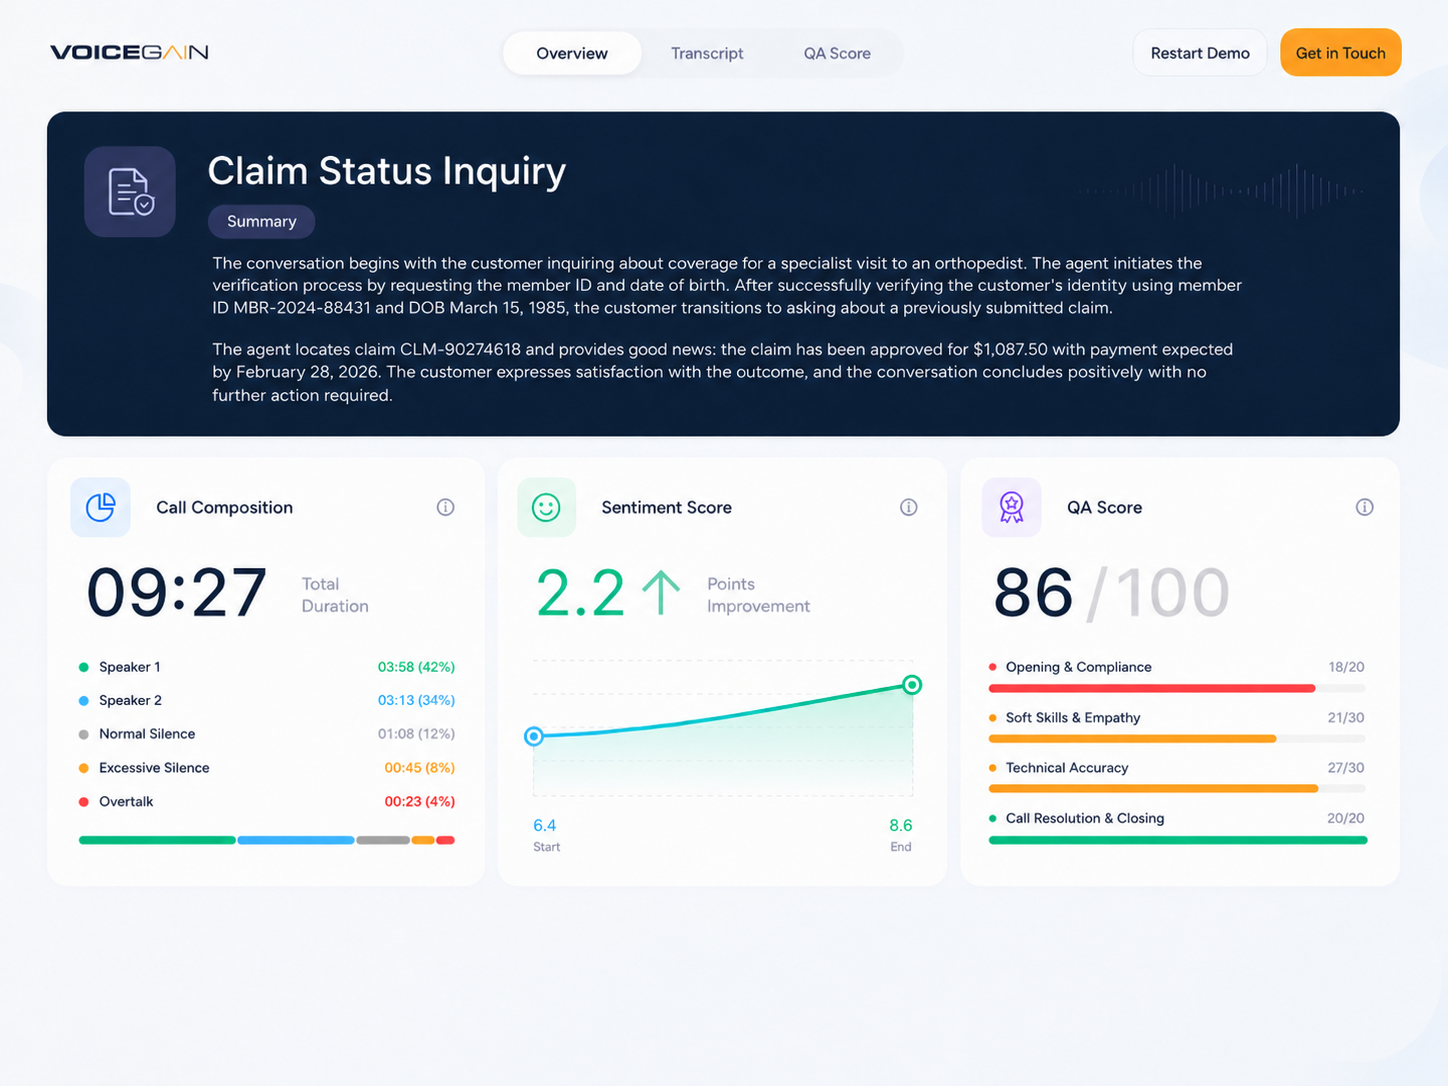1448x1086 pixels.
Task: Click the 03:58 (42%) value
Action: (x=416, y=667)
